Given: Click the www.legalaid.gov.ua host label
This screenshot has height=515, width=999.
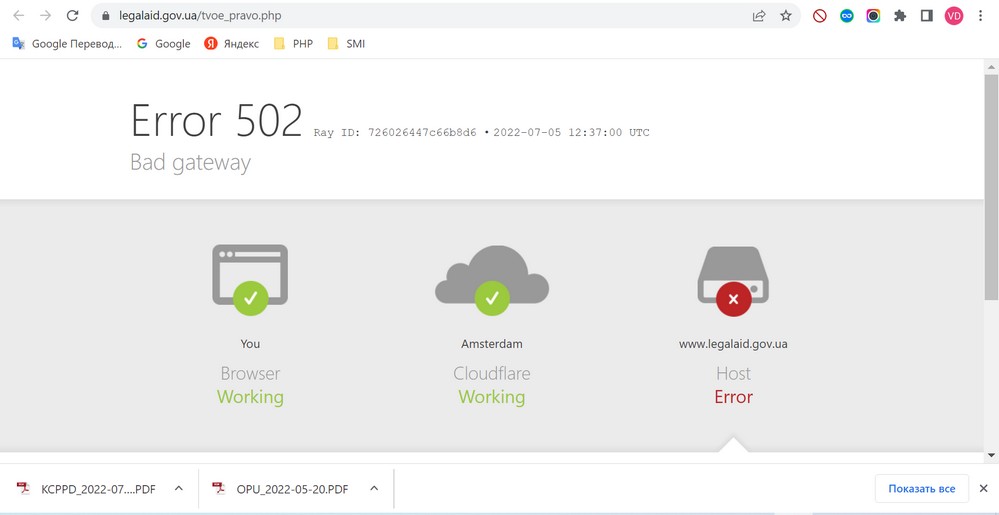Looking at the screenshot, I should [x=733, y=344].
